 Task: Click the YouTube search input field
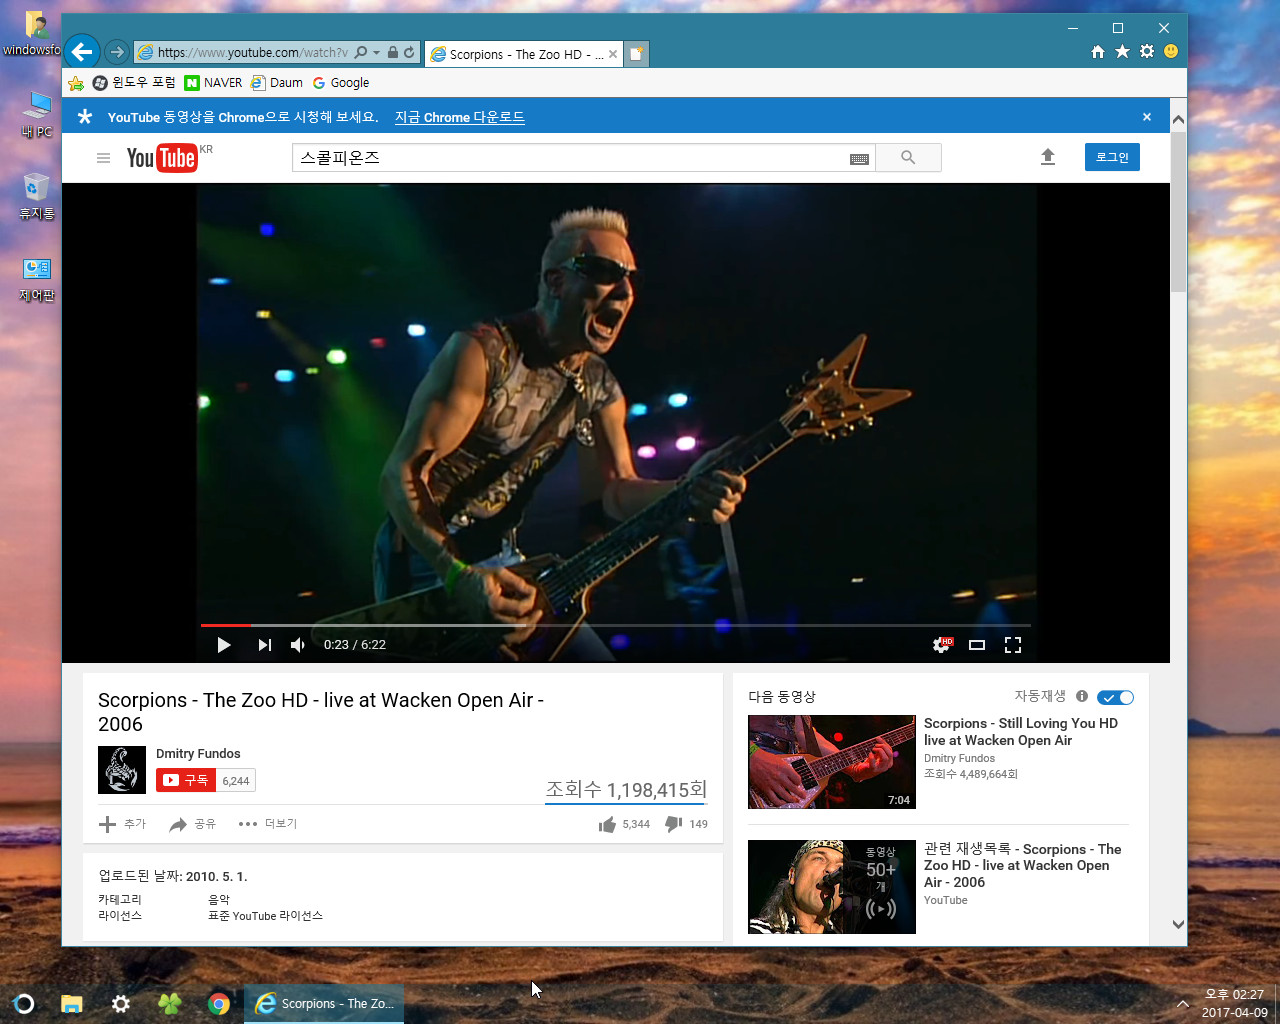coord(570,158)
